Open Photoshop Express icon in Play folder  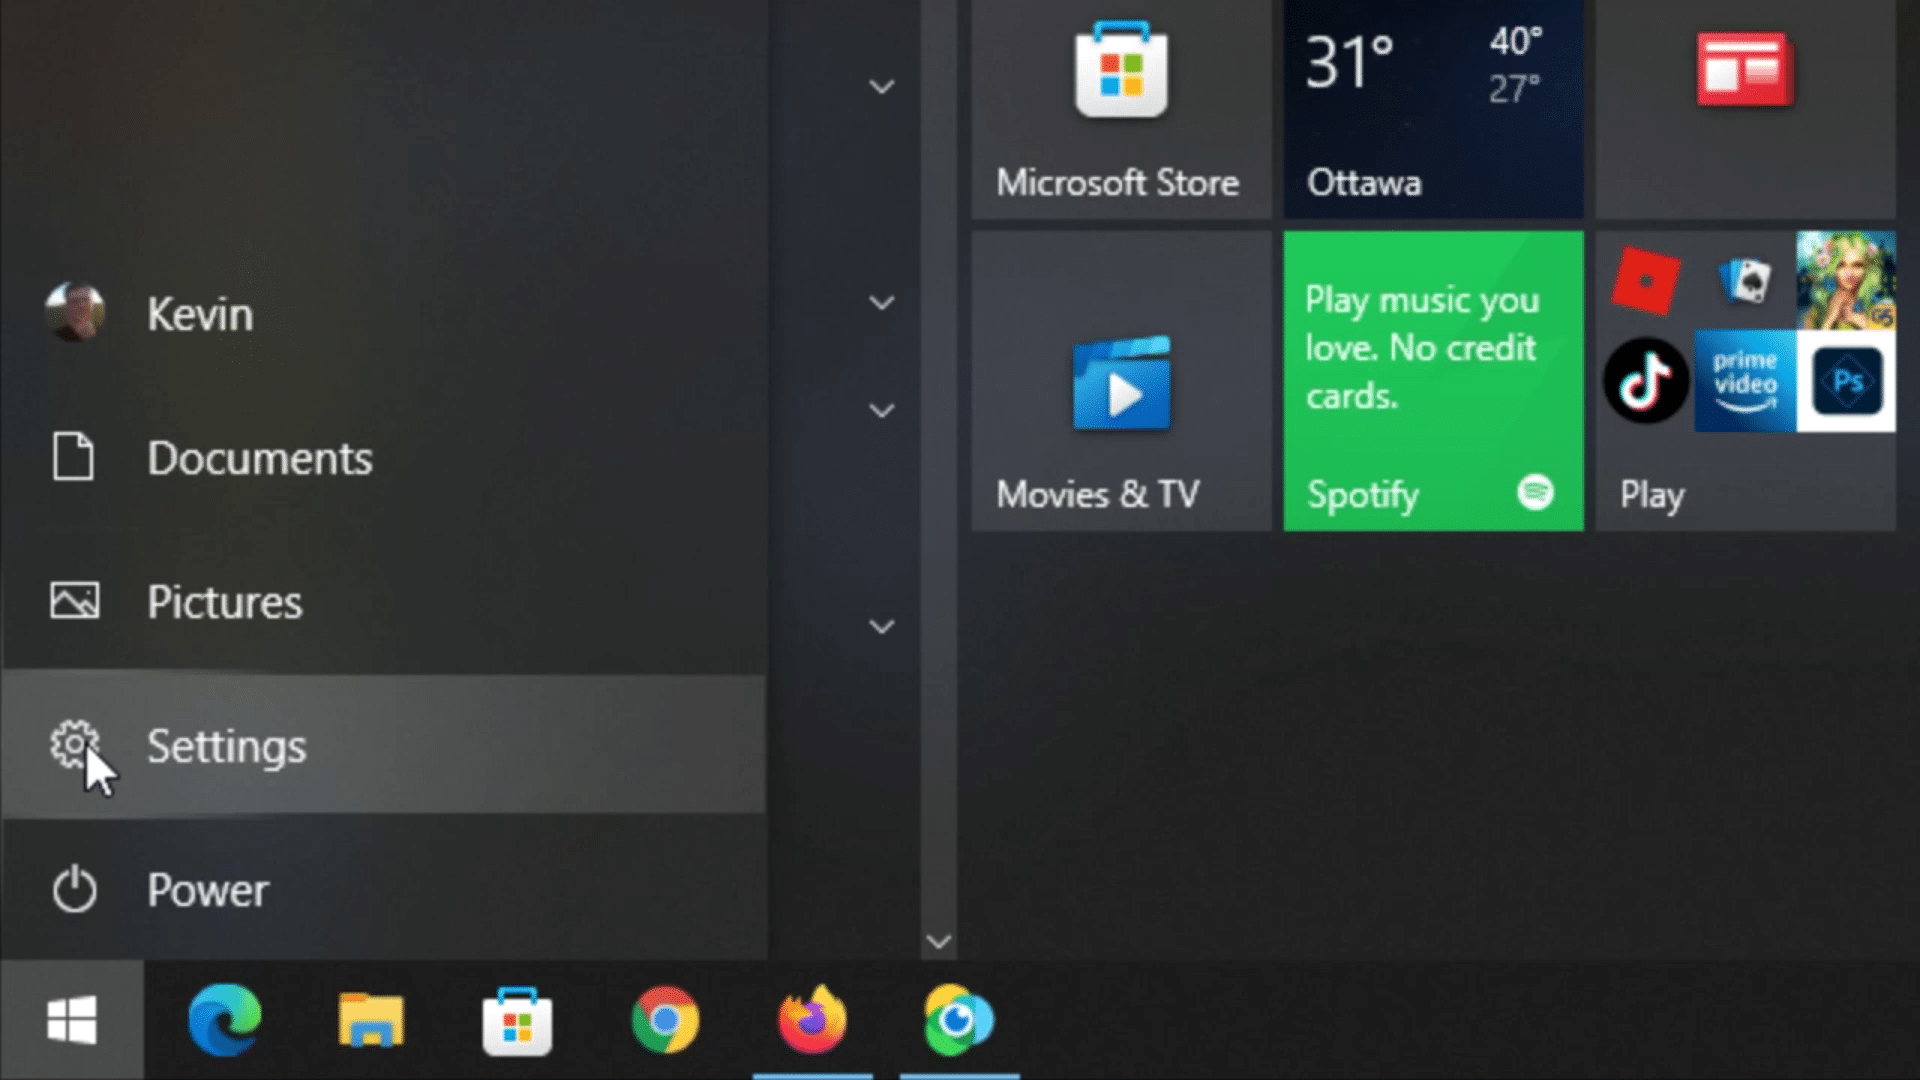(1846, 381)
